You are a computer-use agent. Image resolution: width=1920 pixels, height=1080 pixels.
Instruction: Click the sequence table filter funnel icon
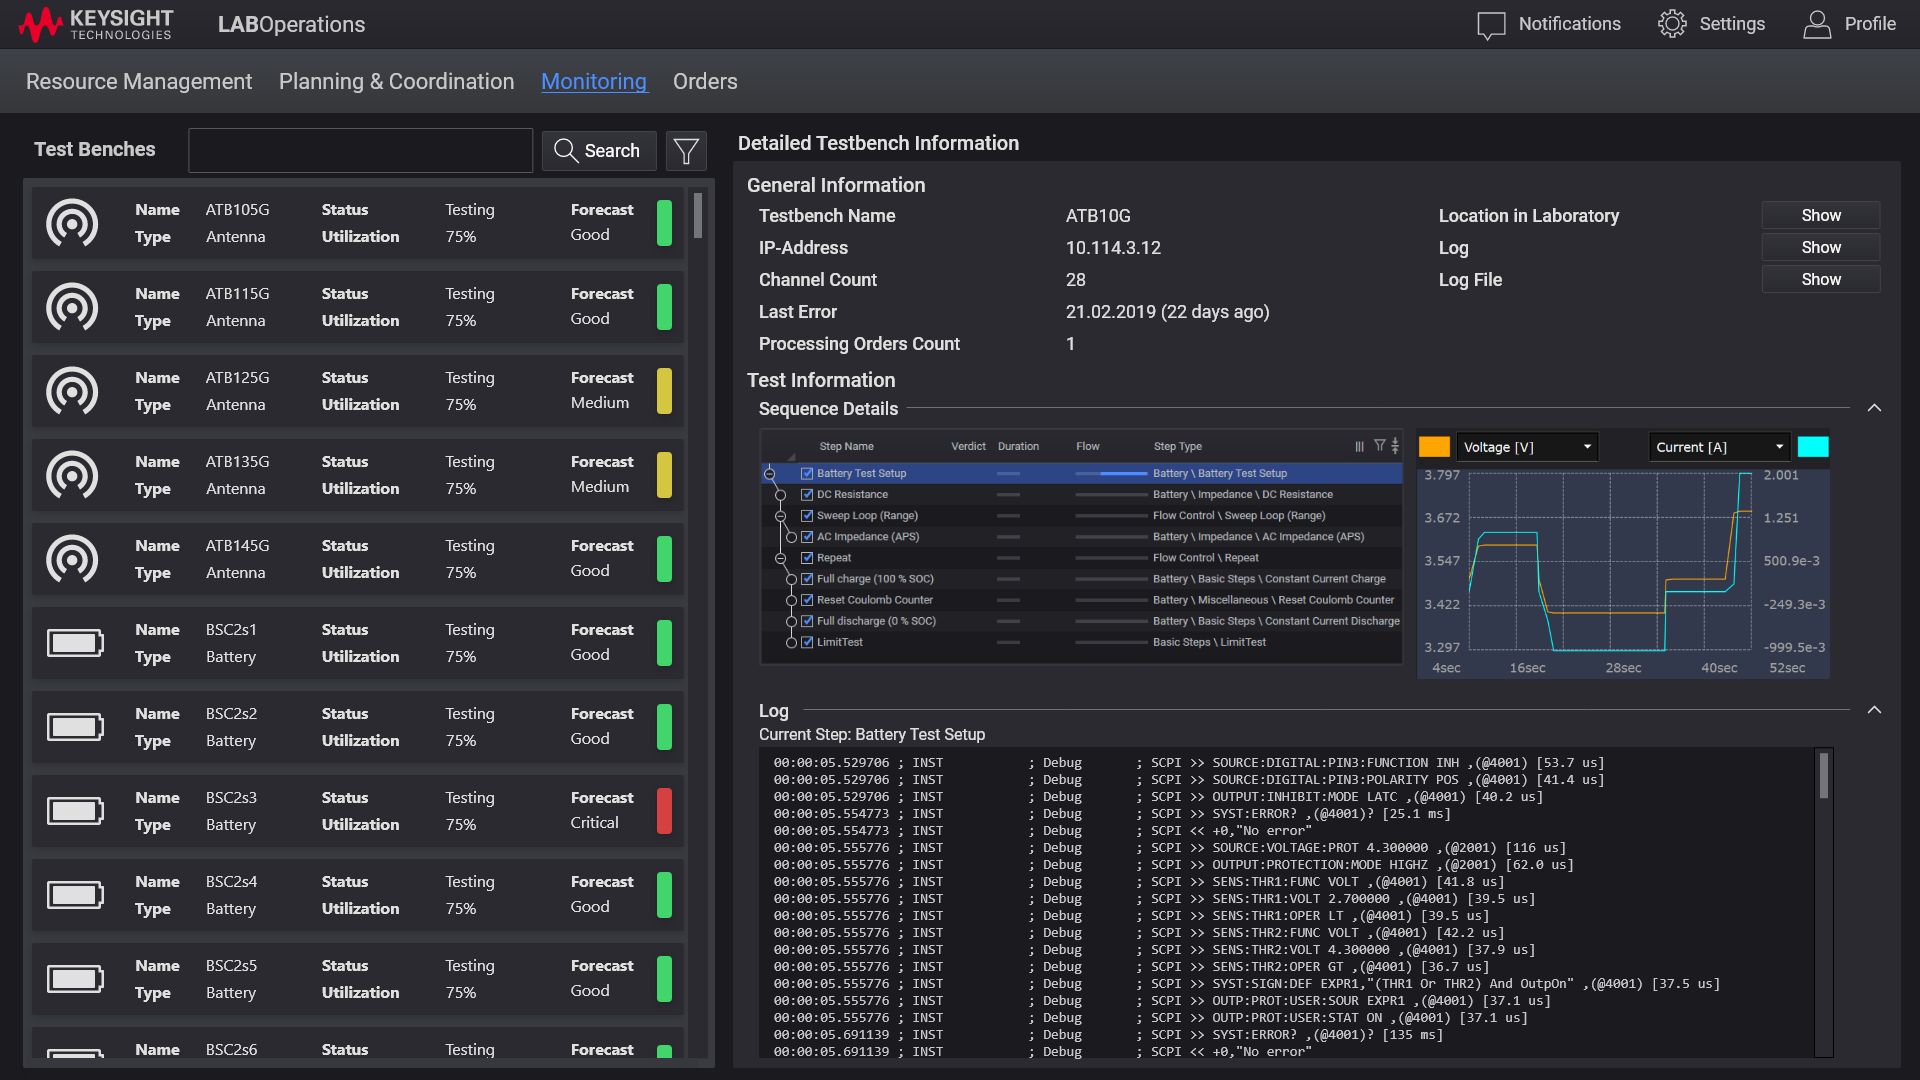click(x=1379, y=446)
